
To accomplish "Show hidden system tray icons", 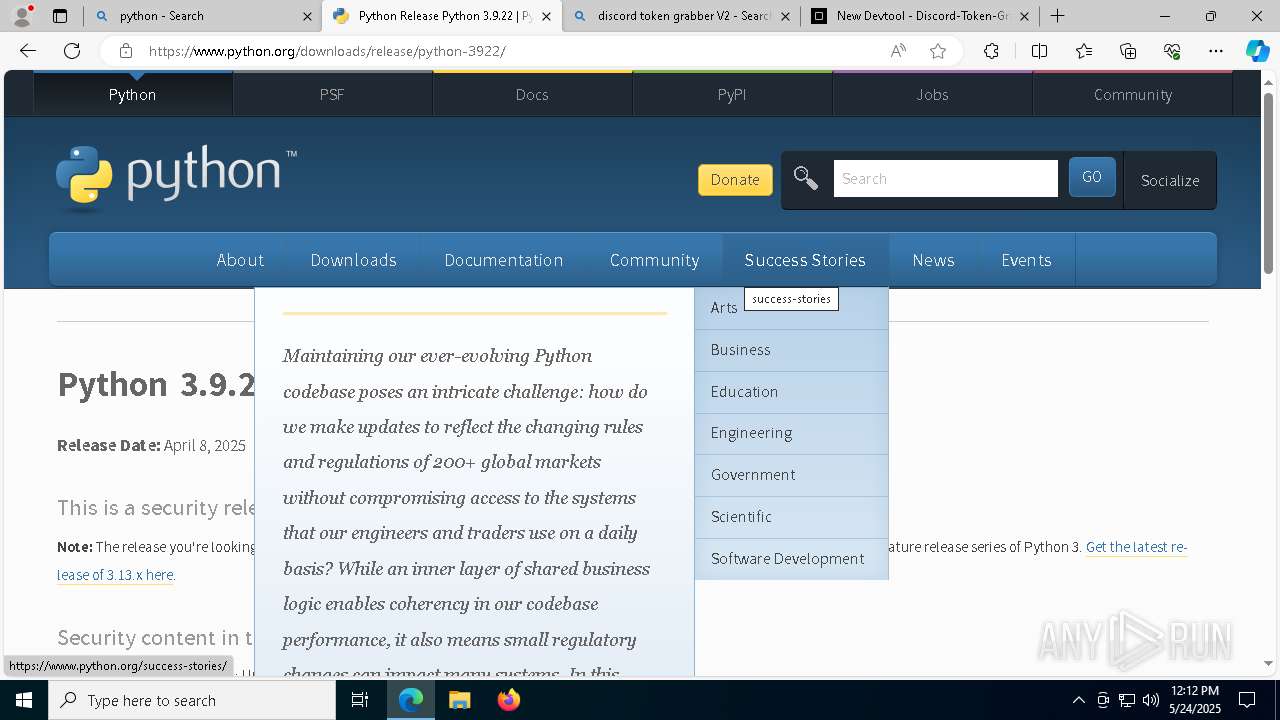I will 1078,700.
